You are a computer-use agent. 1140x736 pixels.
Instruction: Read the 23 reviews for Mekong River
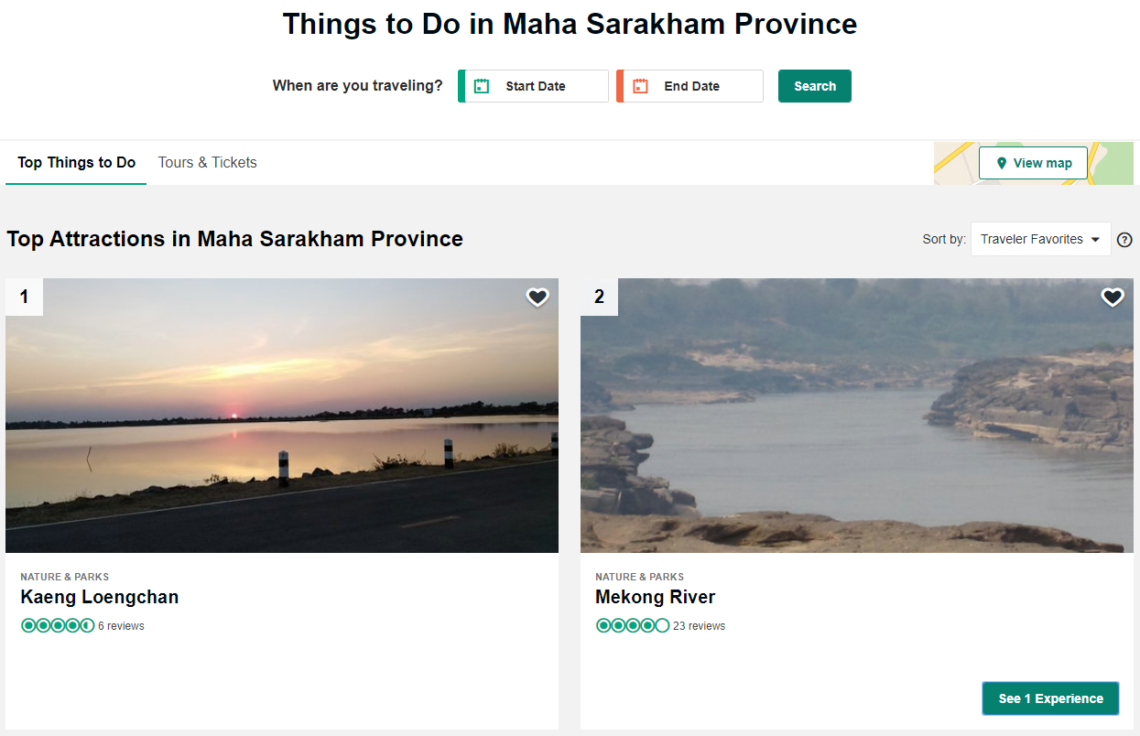tap(699, 626)
